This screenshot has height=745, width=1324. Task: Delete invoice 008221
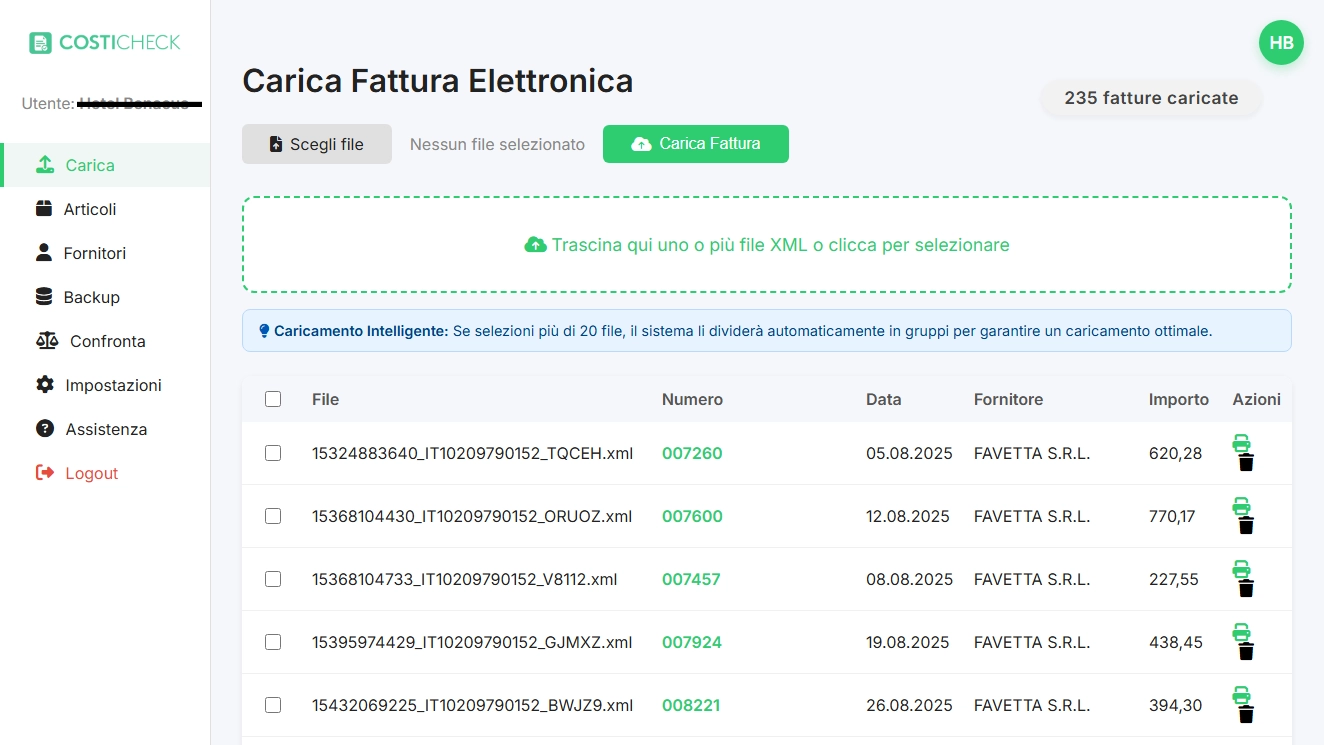1246,714
